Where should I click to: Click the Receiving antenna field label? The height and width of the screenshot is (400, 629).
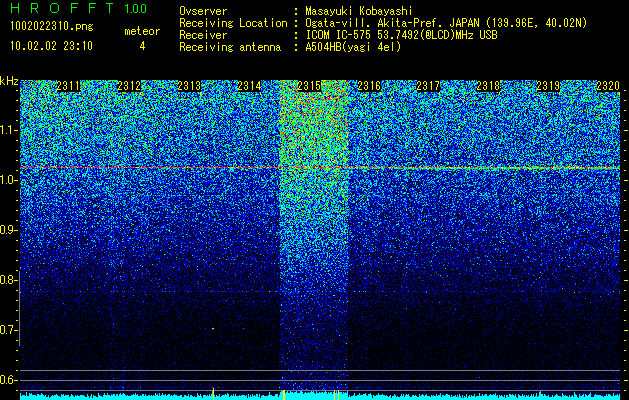point(230,47)
